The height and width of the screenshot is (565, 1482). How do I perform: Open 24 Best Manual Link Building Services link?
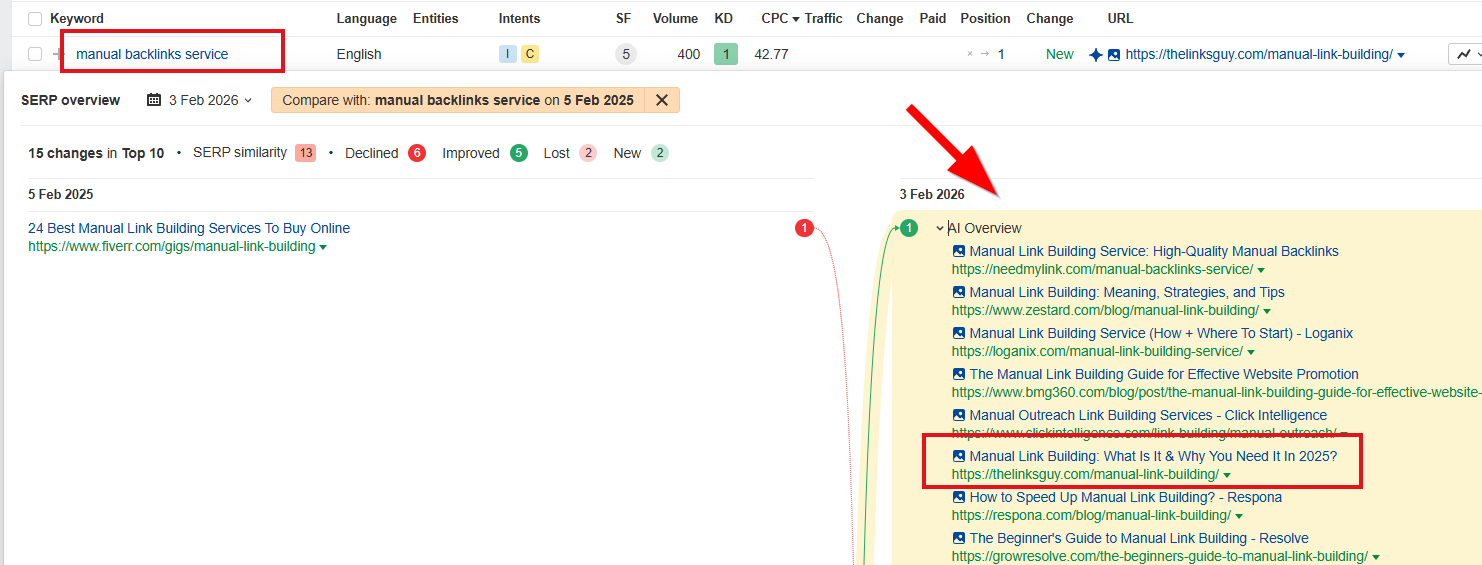189,228
